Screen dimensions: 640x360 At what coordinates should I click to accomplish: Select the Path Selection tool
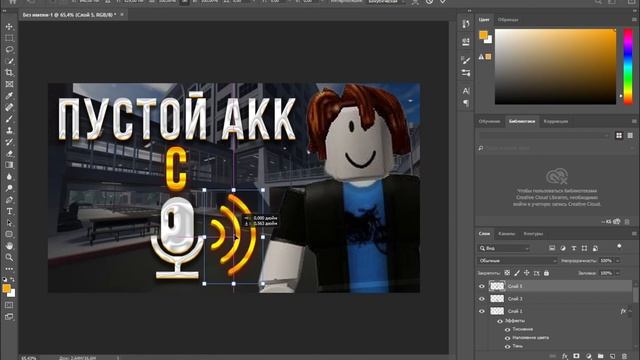pyautogui.click(x=9, y=223)
